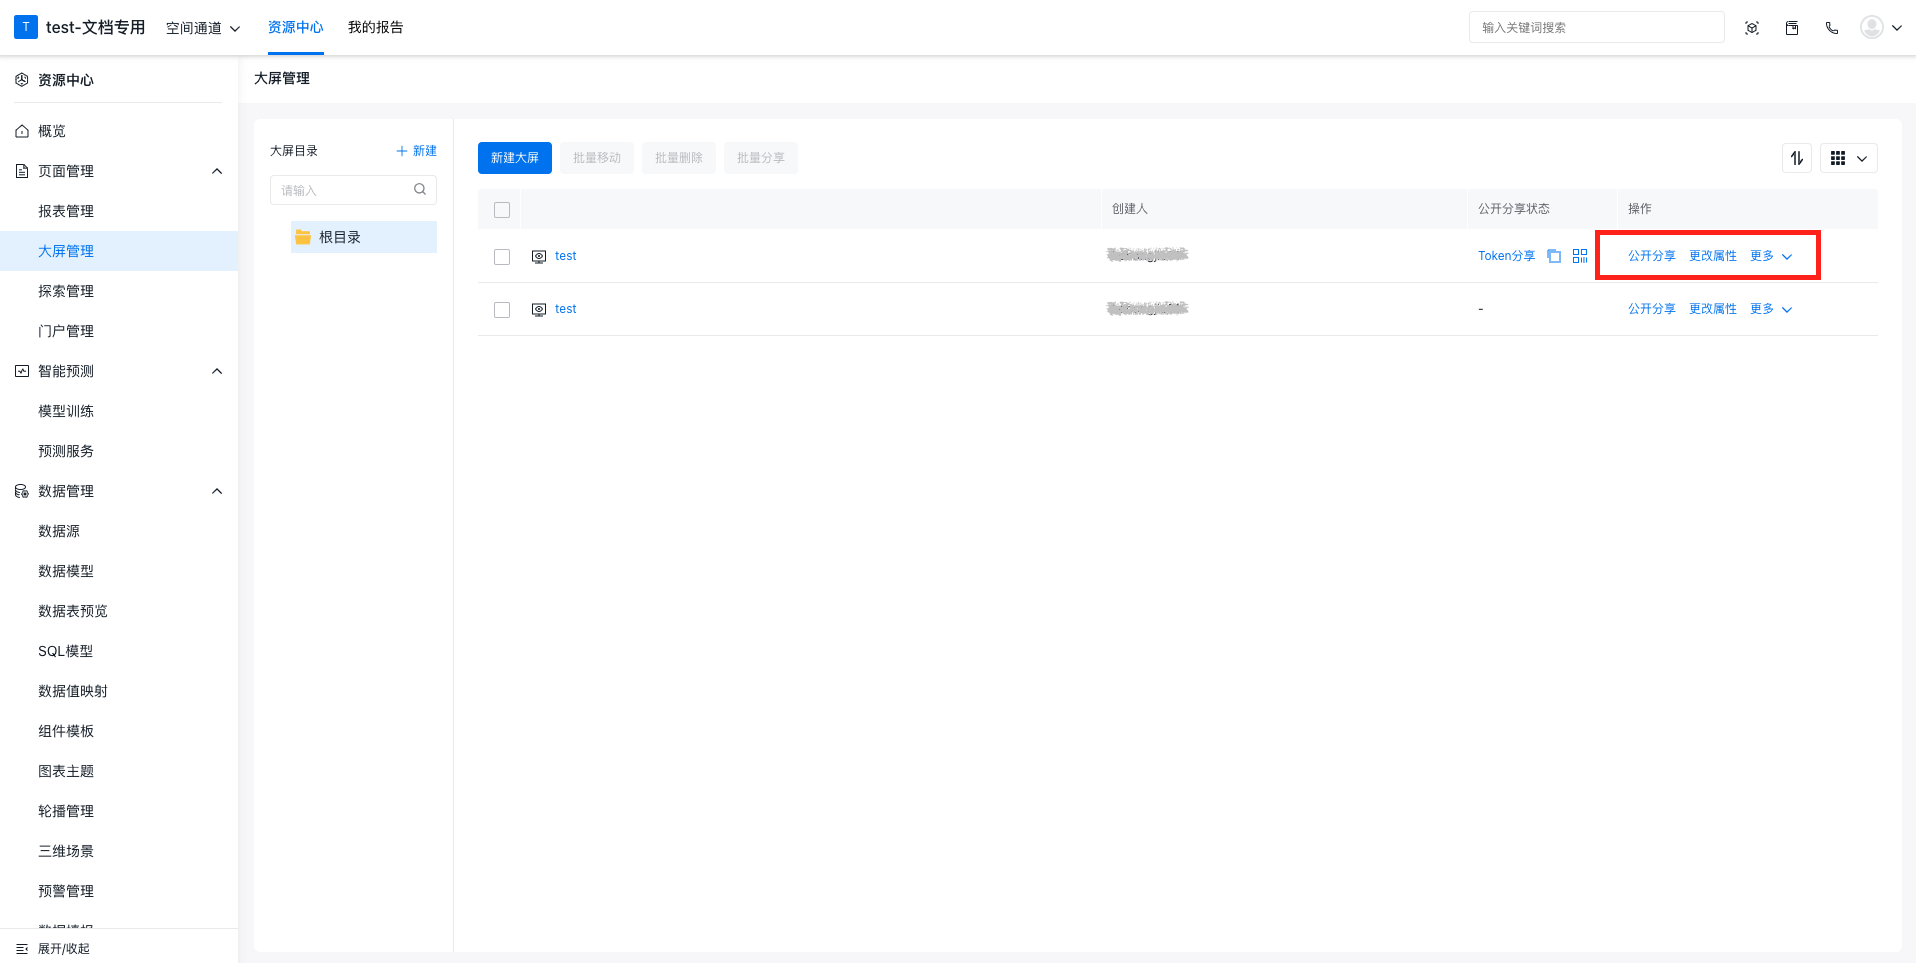Click the 批量移动 button
This screenshot has width=1916, height=963.
(x=597, y=158)
